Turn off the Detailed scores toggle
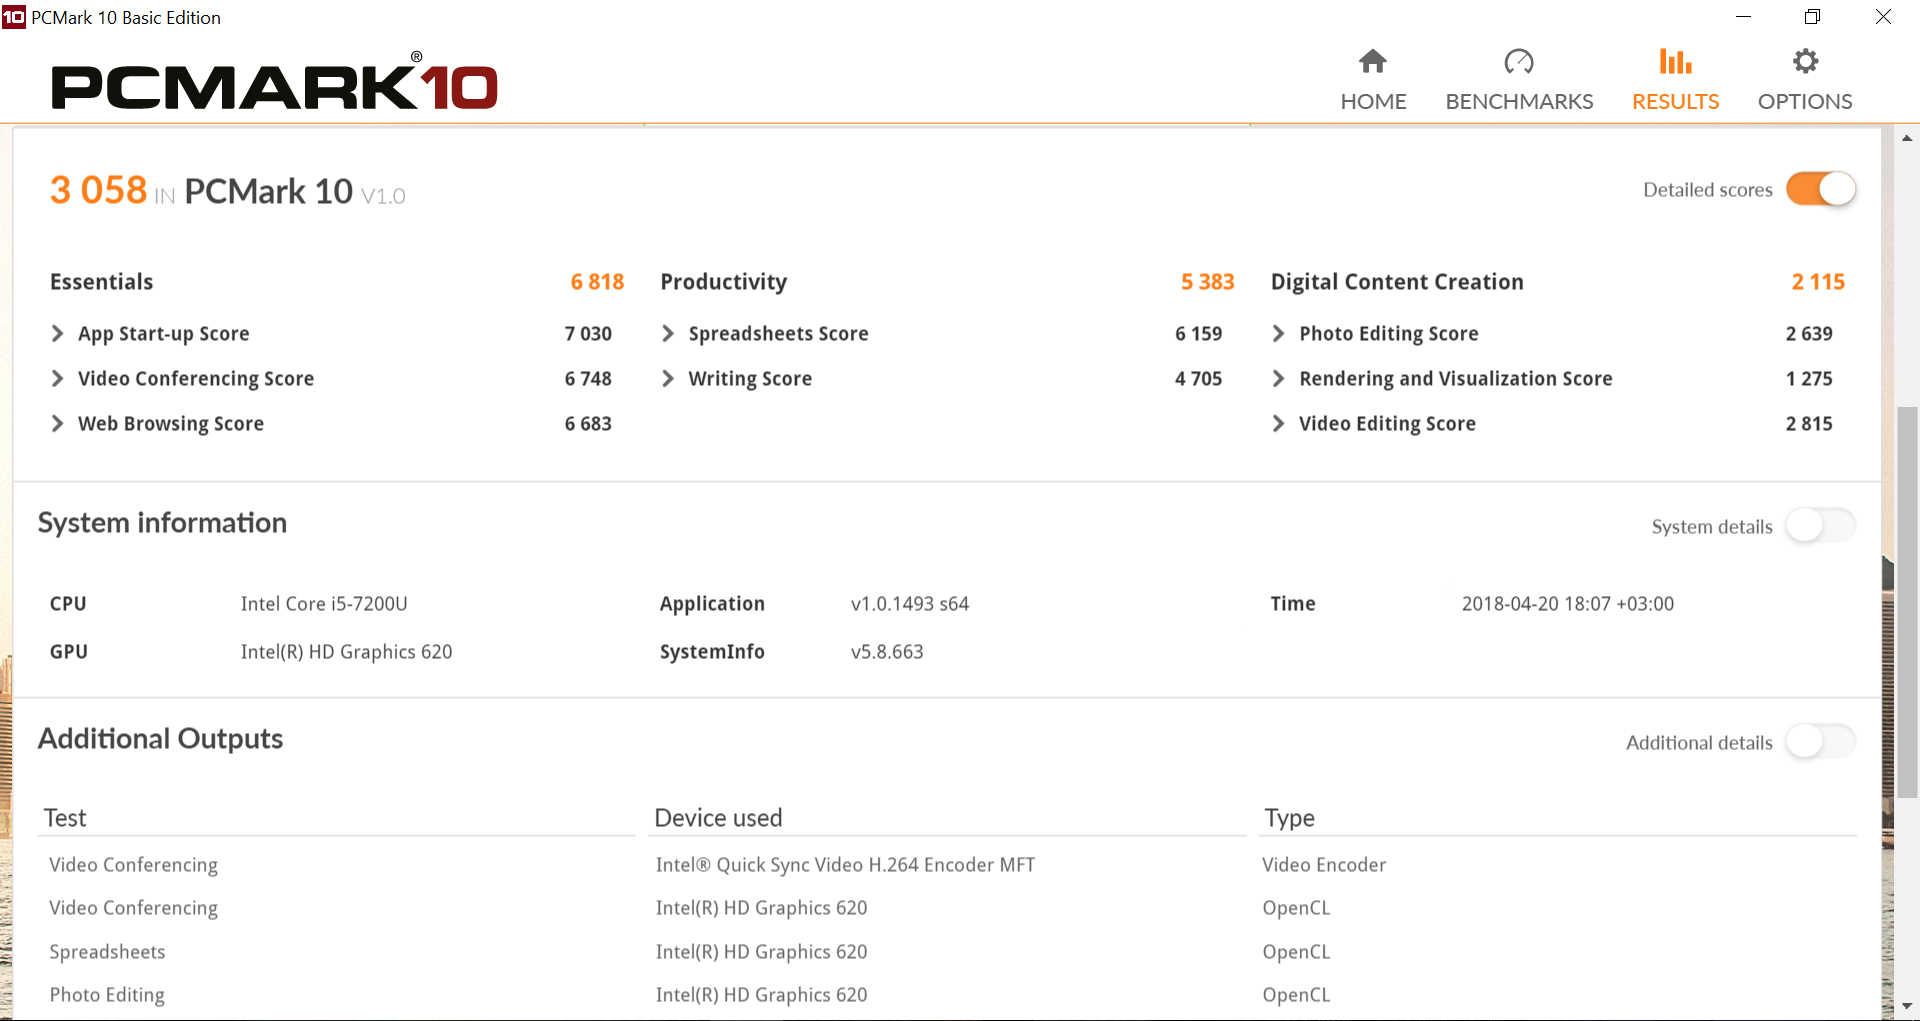 click(x=1821, y=189)
